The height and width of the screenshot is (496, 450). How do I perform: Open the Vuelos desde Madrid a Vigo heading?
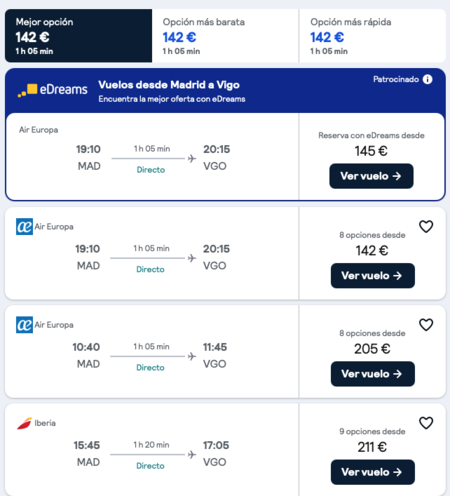point(169,85)
